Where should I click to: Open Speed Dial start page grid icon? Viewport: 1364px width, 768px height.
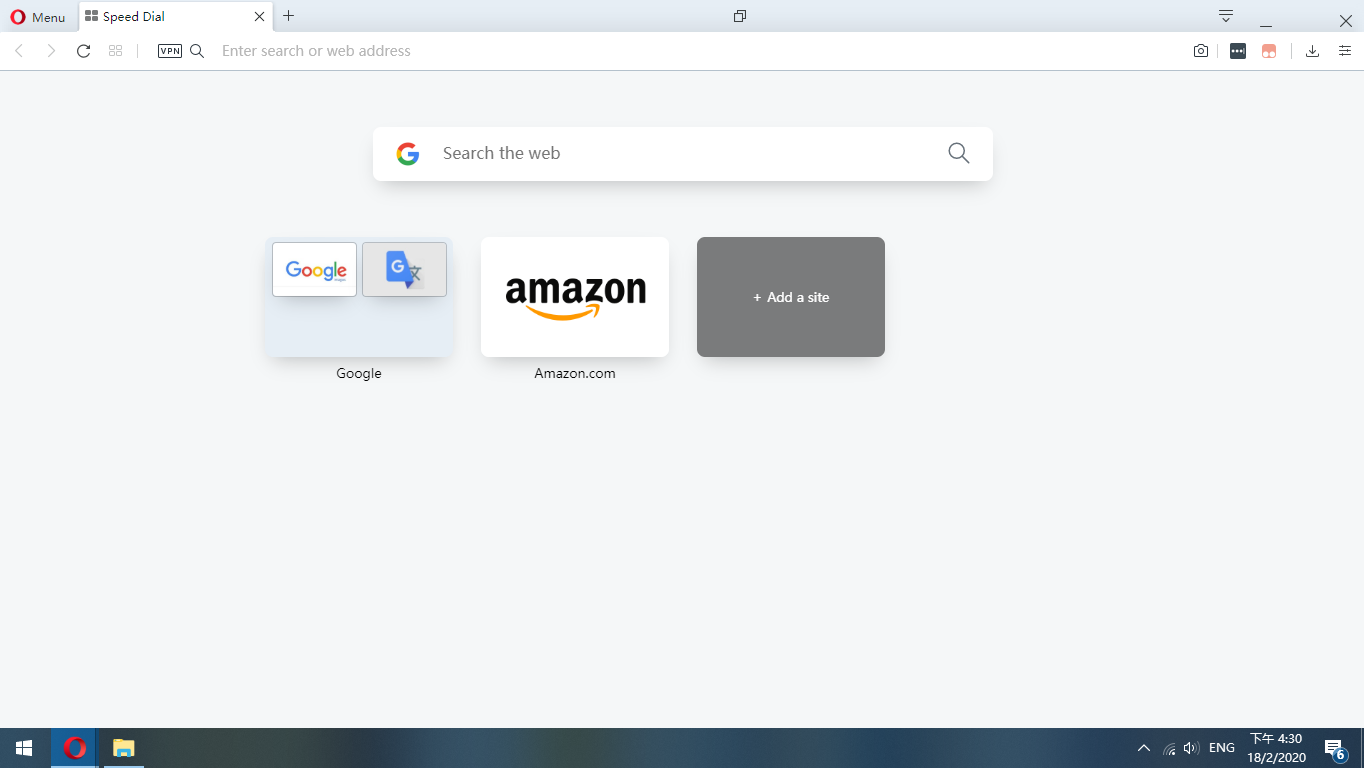[115, 51]
